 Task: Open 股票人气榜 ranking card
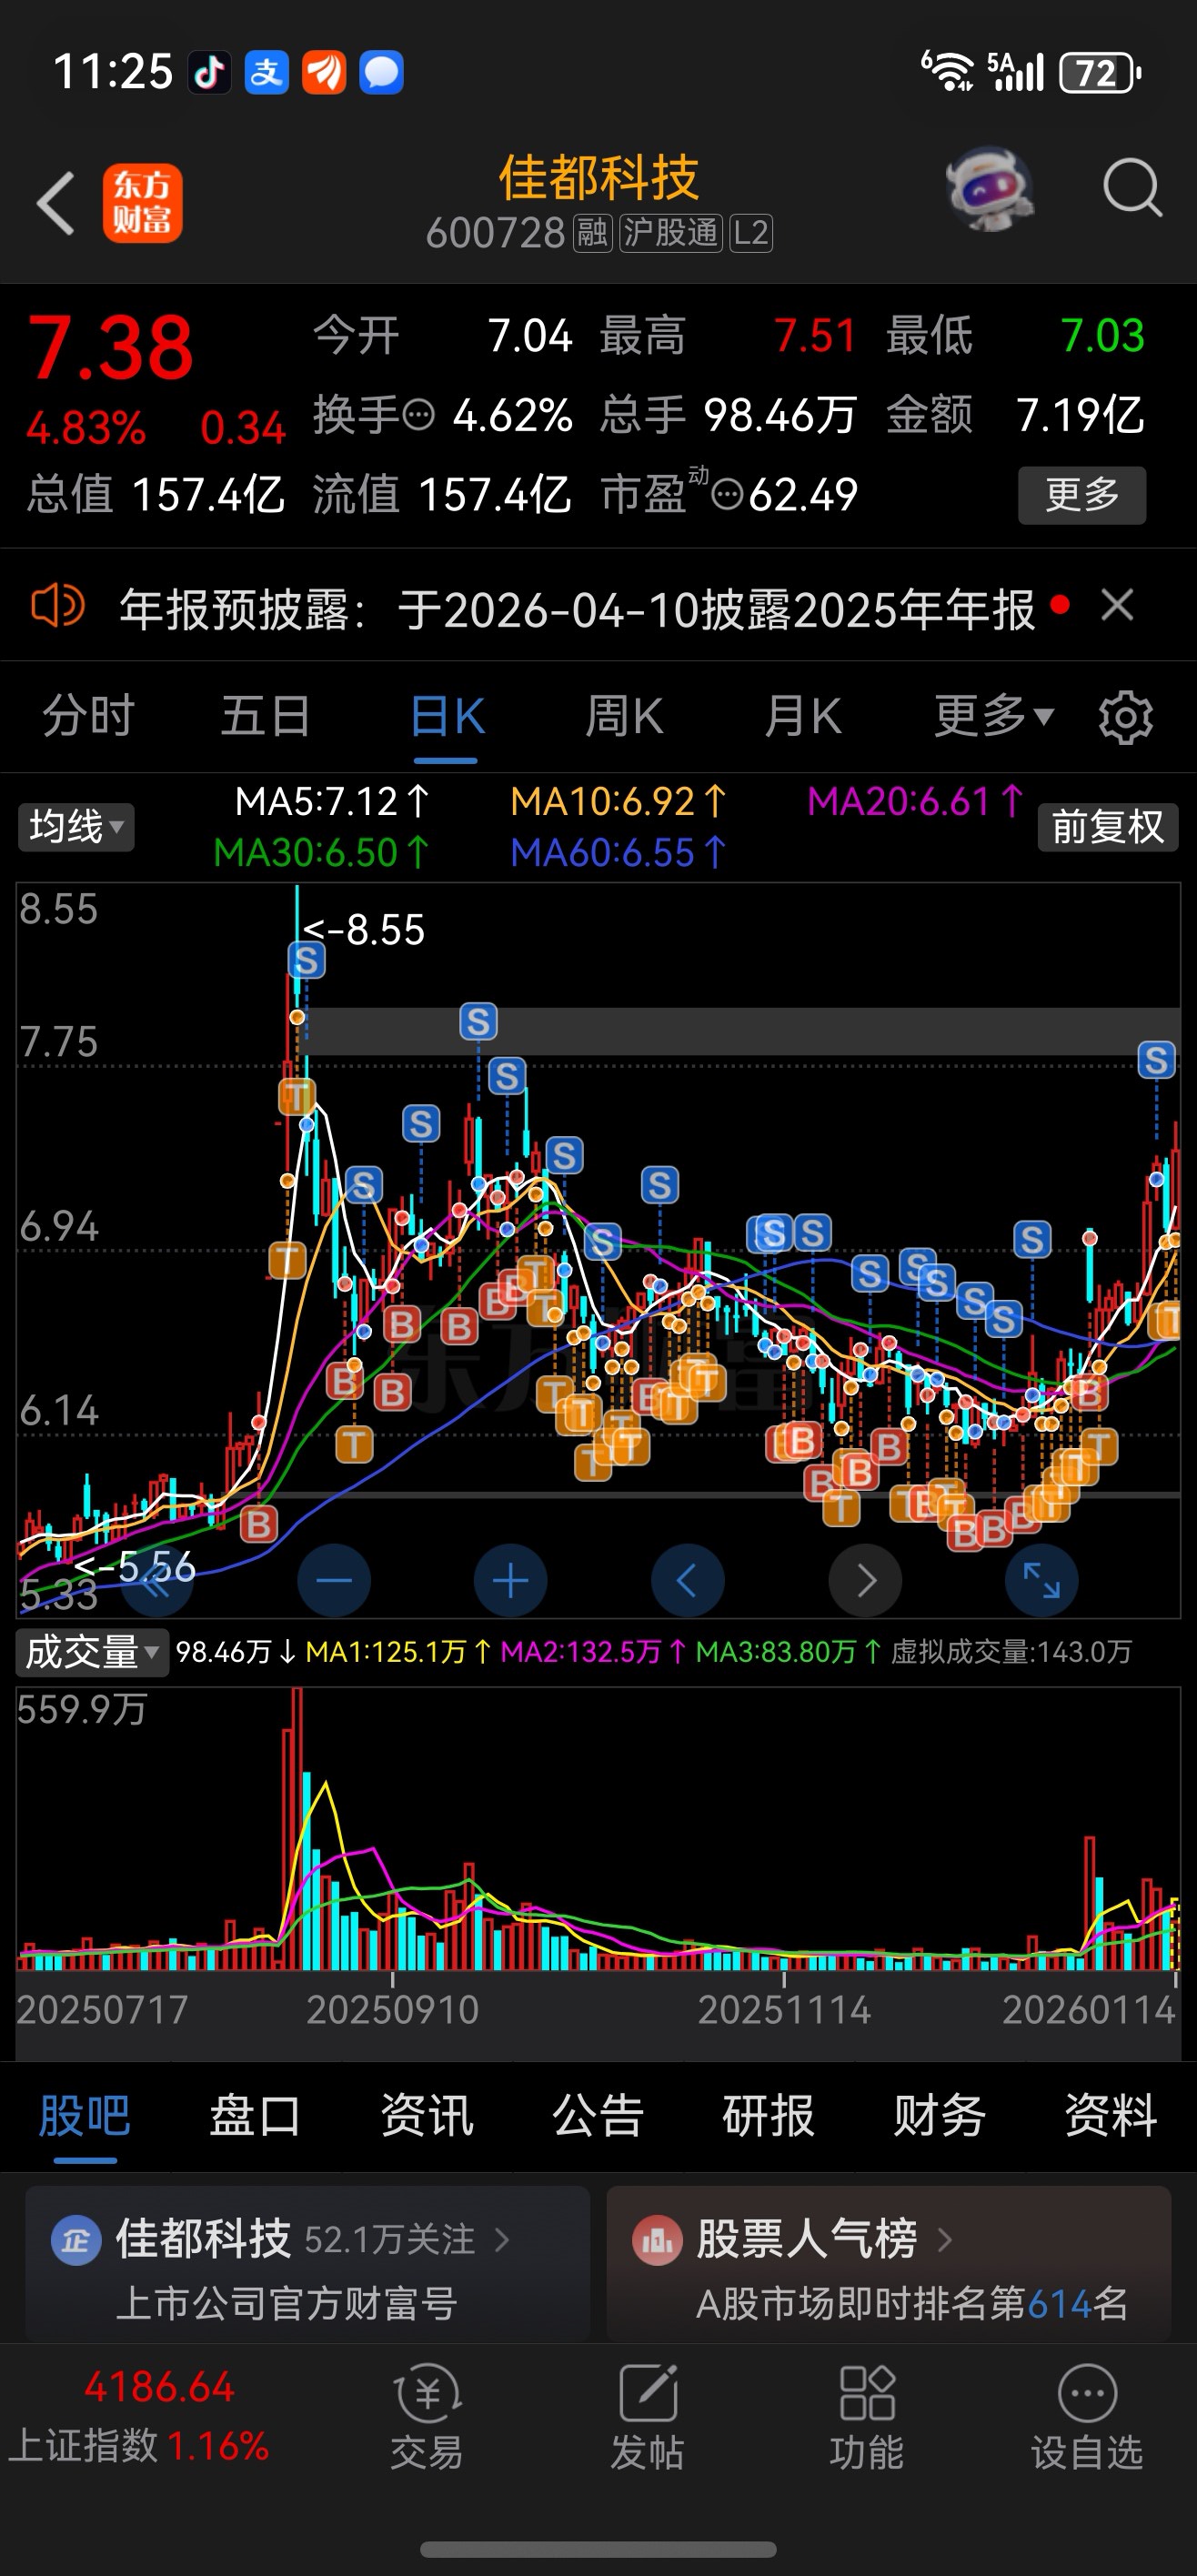[x=889, y=2264]
